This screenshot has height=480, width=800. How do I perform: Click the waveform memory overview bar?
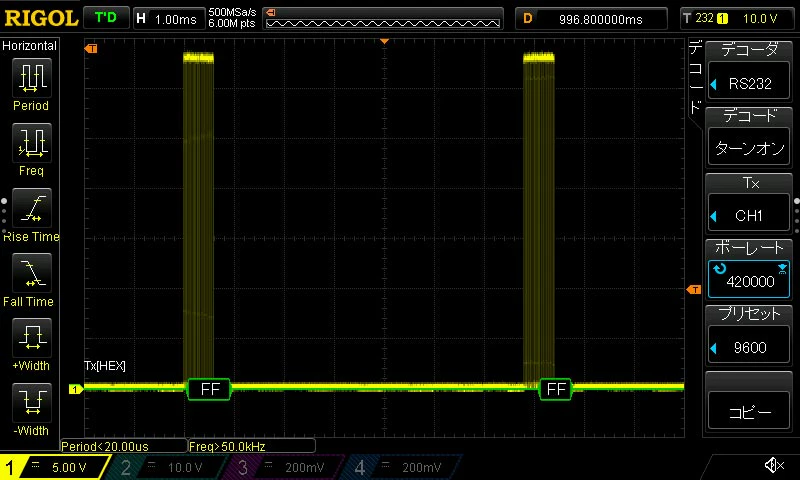[x=383, y=19]
